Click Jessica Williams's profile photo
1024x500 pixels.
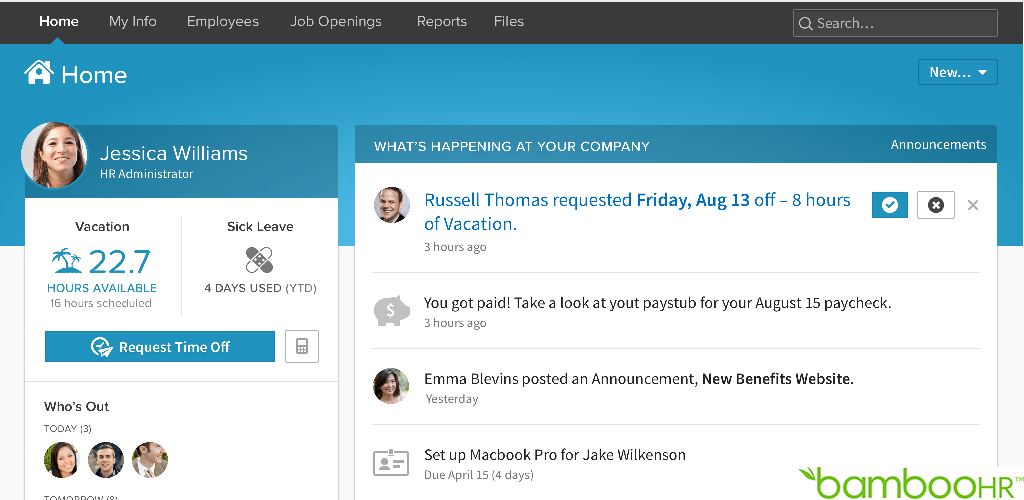coord(54,155)
